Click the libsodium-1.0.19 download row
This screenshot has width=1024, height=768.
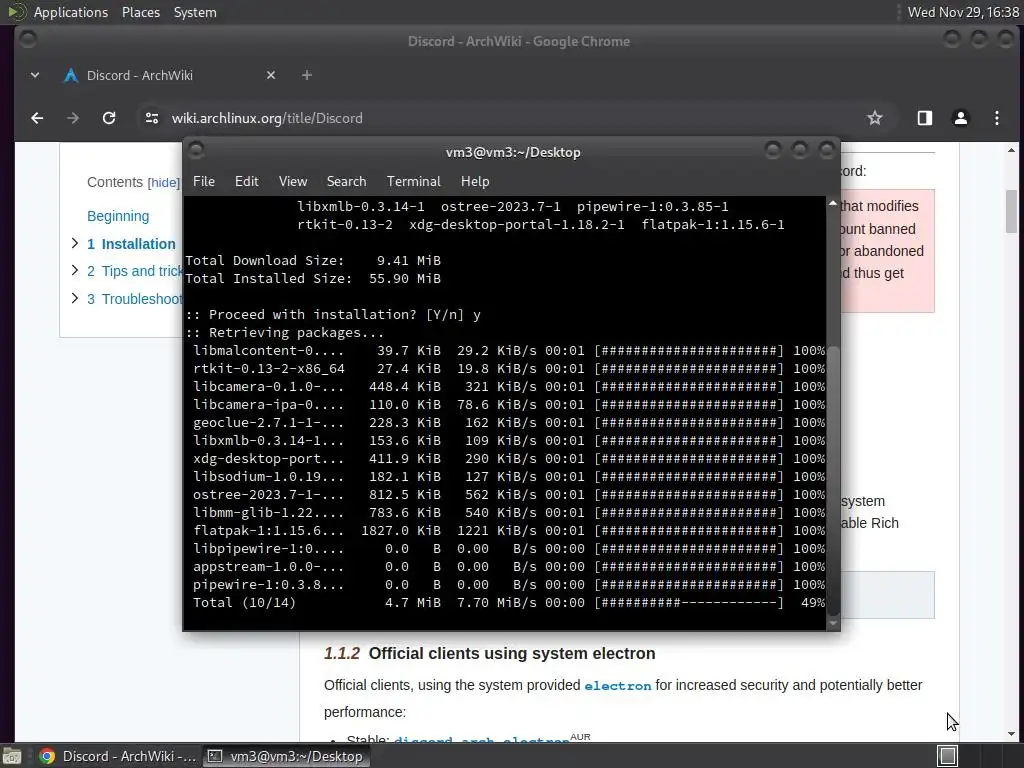pyautogui.click(x=509, y=477)
